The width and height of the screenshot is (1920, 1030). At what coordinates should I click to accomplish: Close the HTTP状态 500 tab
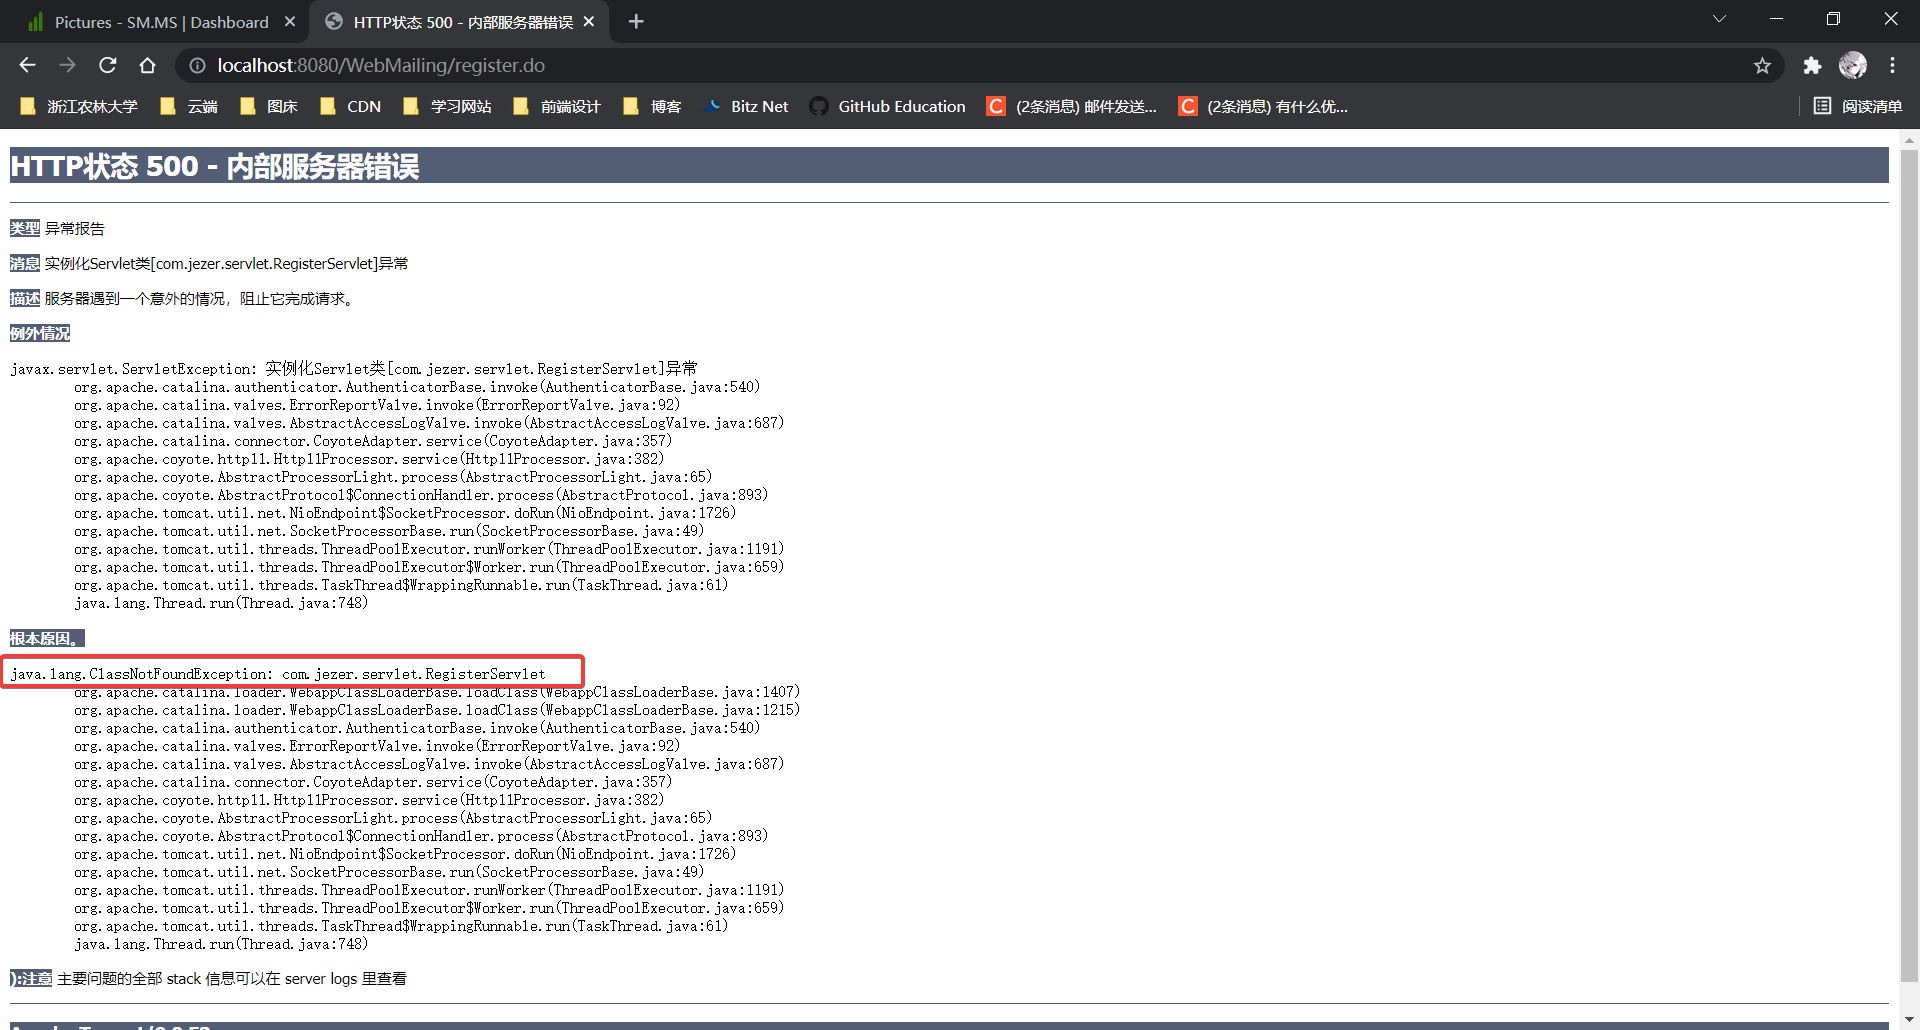589,22
